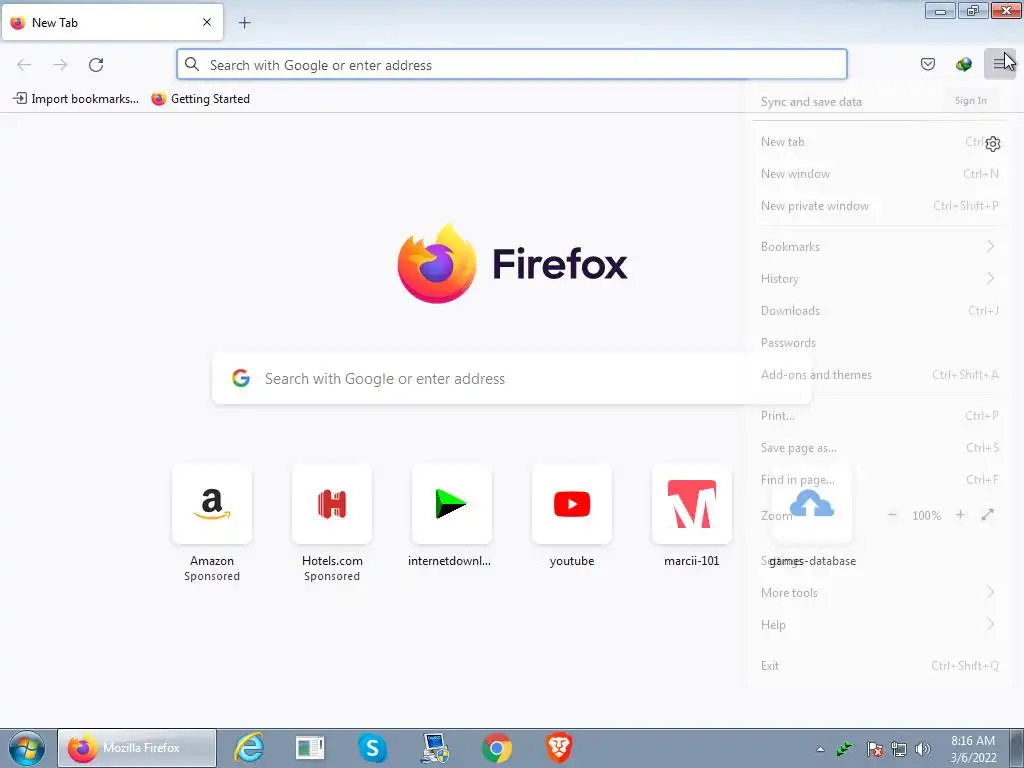
Task: Open network tray icon
Action: point(899,749)
